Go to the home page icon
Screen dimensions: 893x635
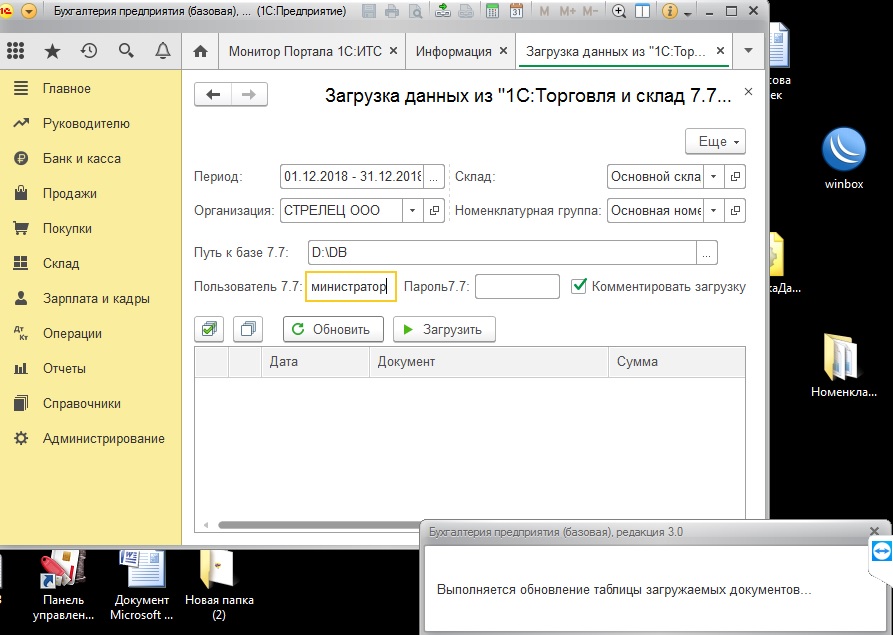click(200, 51)
